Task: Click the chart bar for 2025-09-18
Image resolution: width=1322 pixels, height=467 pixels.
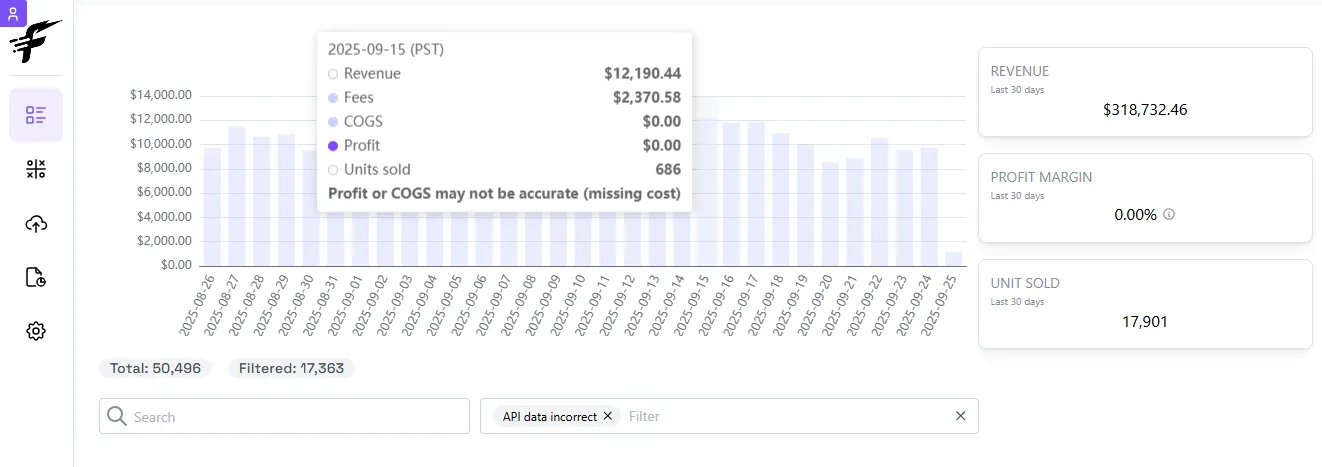Action: (x=781, y=199)
